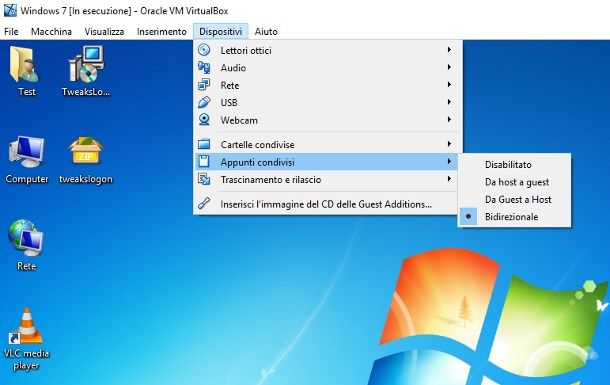610x385 pixels.
Task: Open the Macchina menu
Action: (51, 32)
